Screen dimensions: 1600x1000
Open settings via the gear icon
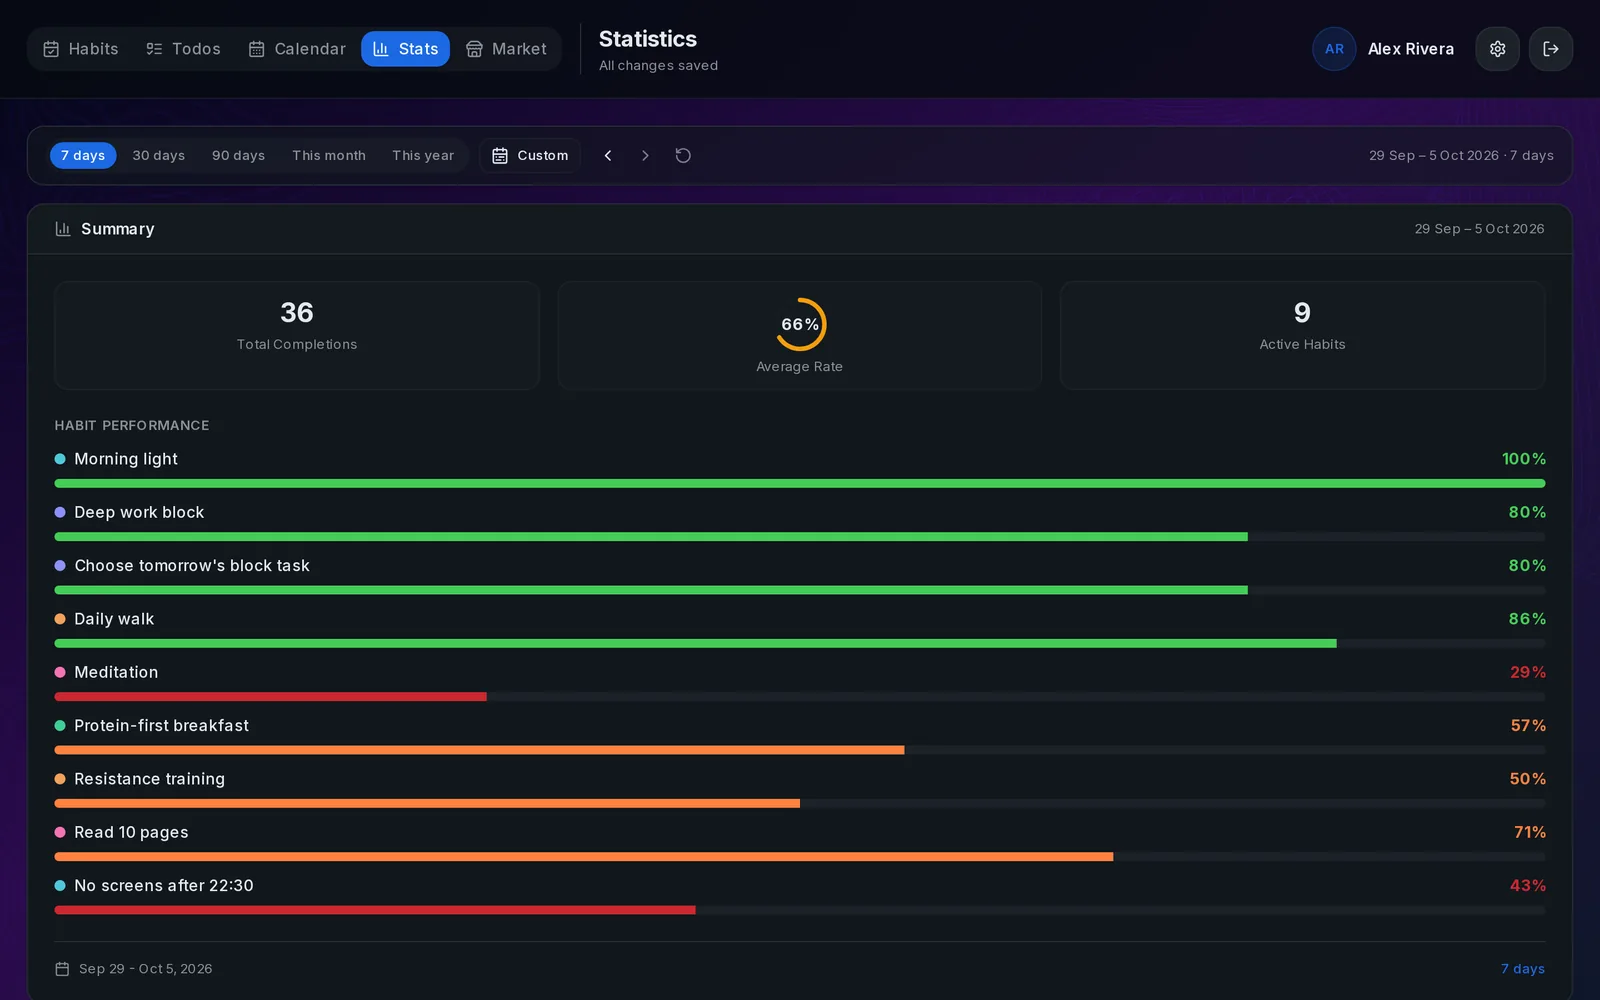[1497, 49]
